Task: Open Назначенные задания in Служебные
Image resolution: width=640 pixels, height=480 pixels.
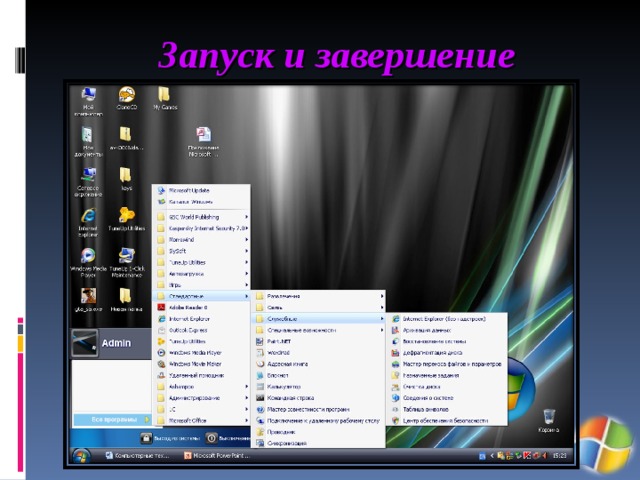Action: pyautogui.click(x=447, y=375)
